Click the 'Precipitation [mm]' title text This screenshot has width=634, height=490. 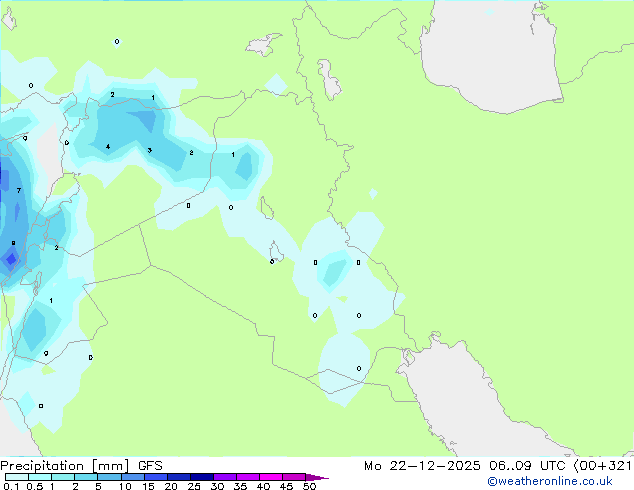click(65, 466)
